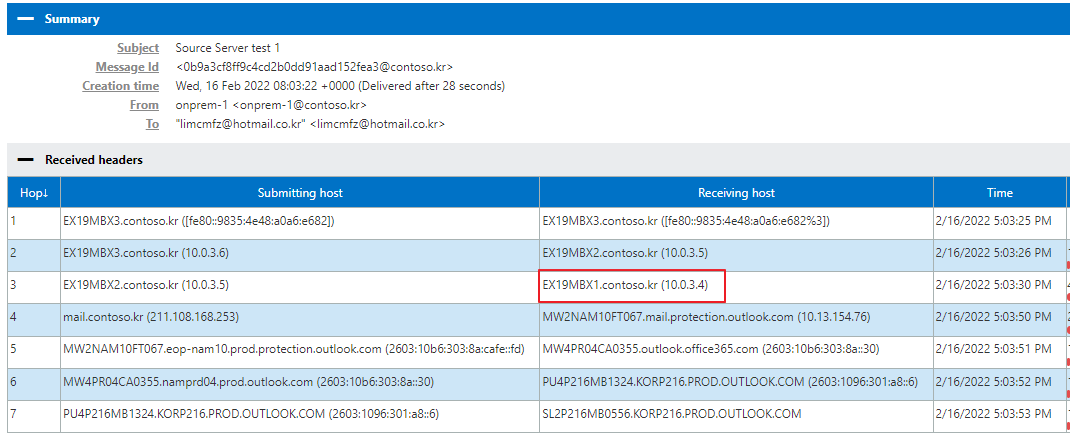Select receiving host PU4P216MB1324 in hop 6
Image resolution: width=1070 pixels, height=438 pixels.
click(730, 381)
